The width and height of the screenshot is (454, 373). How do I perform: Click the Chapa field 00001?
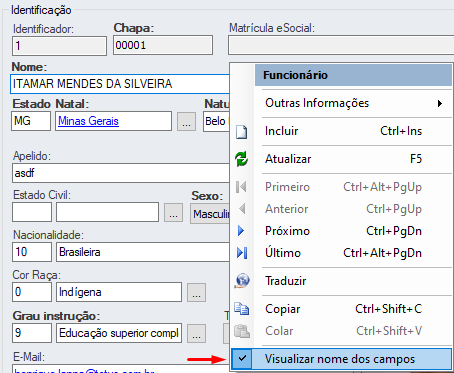(x=163, y=45)
